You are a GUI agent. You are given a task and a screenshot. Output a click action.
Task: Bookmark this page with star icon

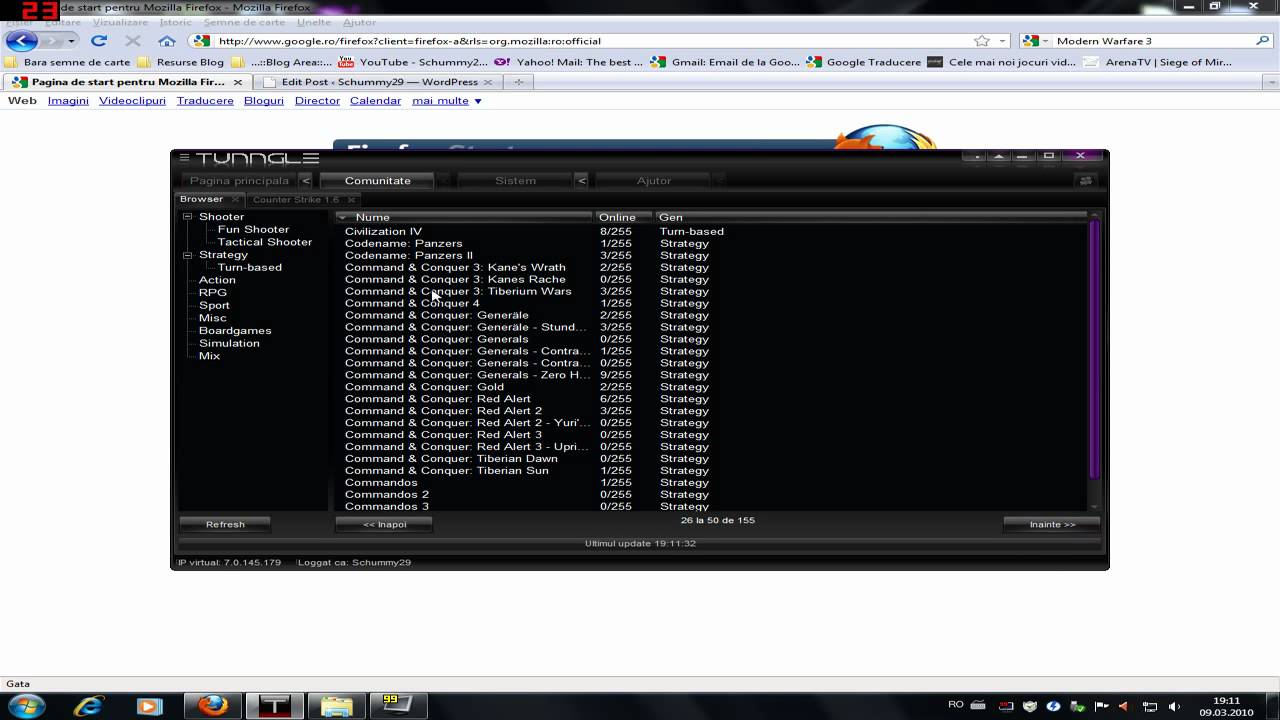(x=982, y=41)
